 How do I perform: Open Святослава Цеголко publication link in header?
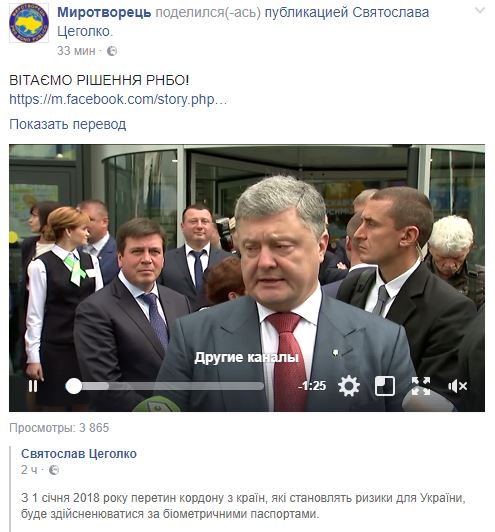tap(243, 22)
